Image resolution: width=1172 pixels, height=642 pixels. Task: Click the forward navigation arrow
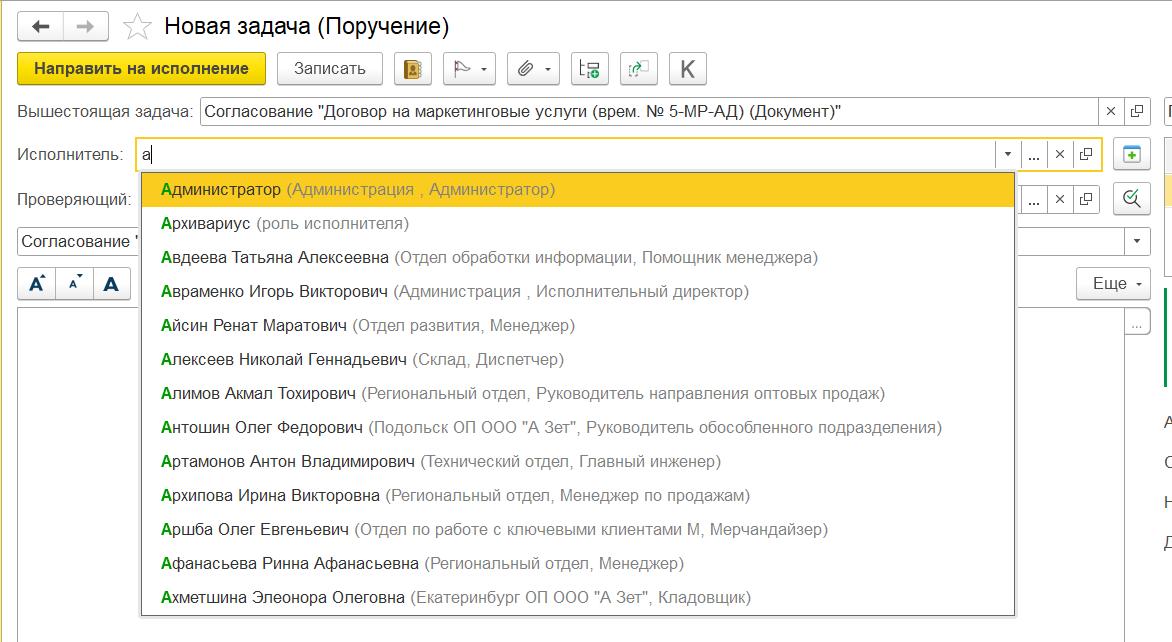[87, 26]
